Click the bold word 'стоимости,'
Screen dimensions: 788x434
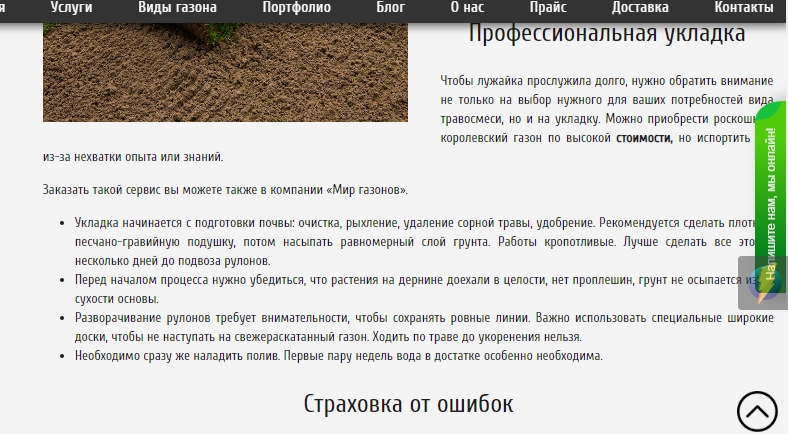pos(644,138)
